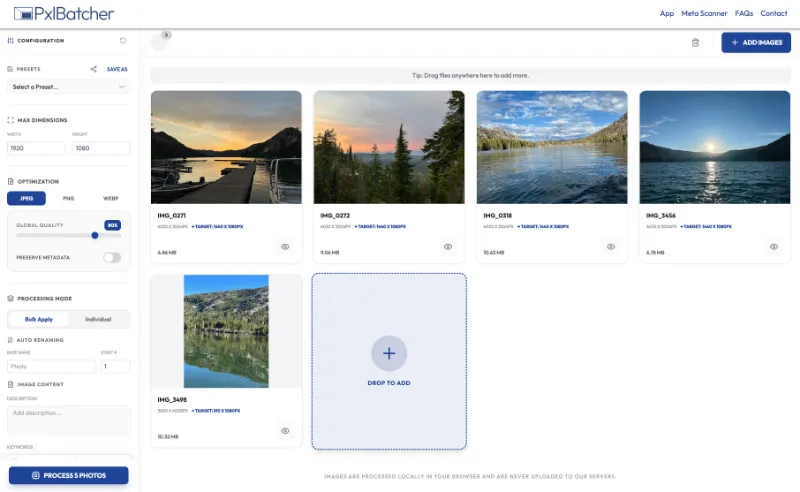The width and height of the screenshot is (800, 492).
Task: Click the Configuration sliders icon
Action: pyautogui.click(x=10, y=40)
